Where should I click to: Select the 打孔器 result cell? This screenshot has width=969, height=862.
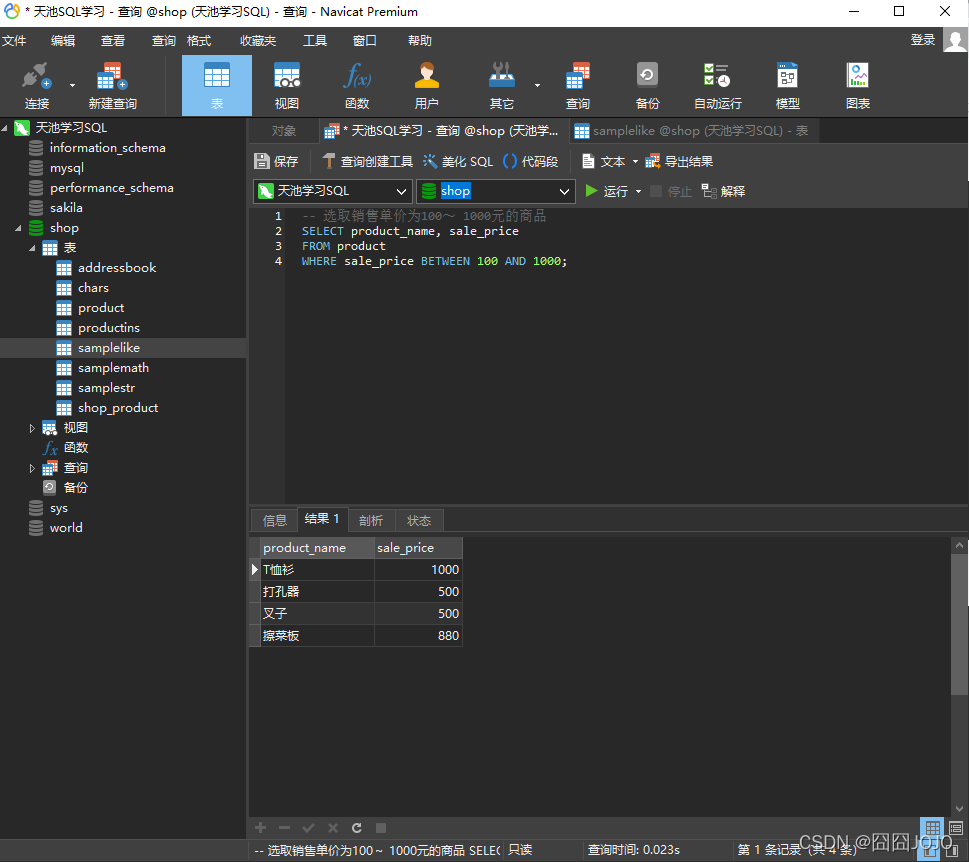pyautogui.click(x=317, y=591)
